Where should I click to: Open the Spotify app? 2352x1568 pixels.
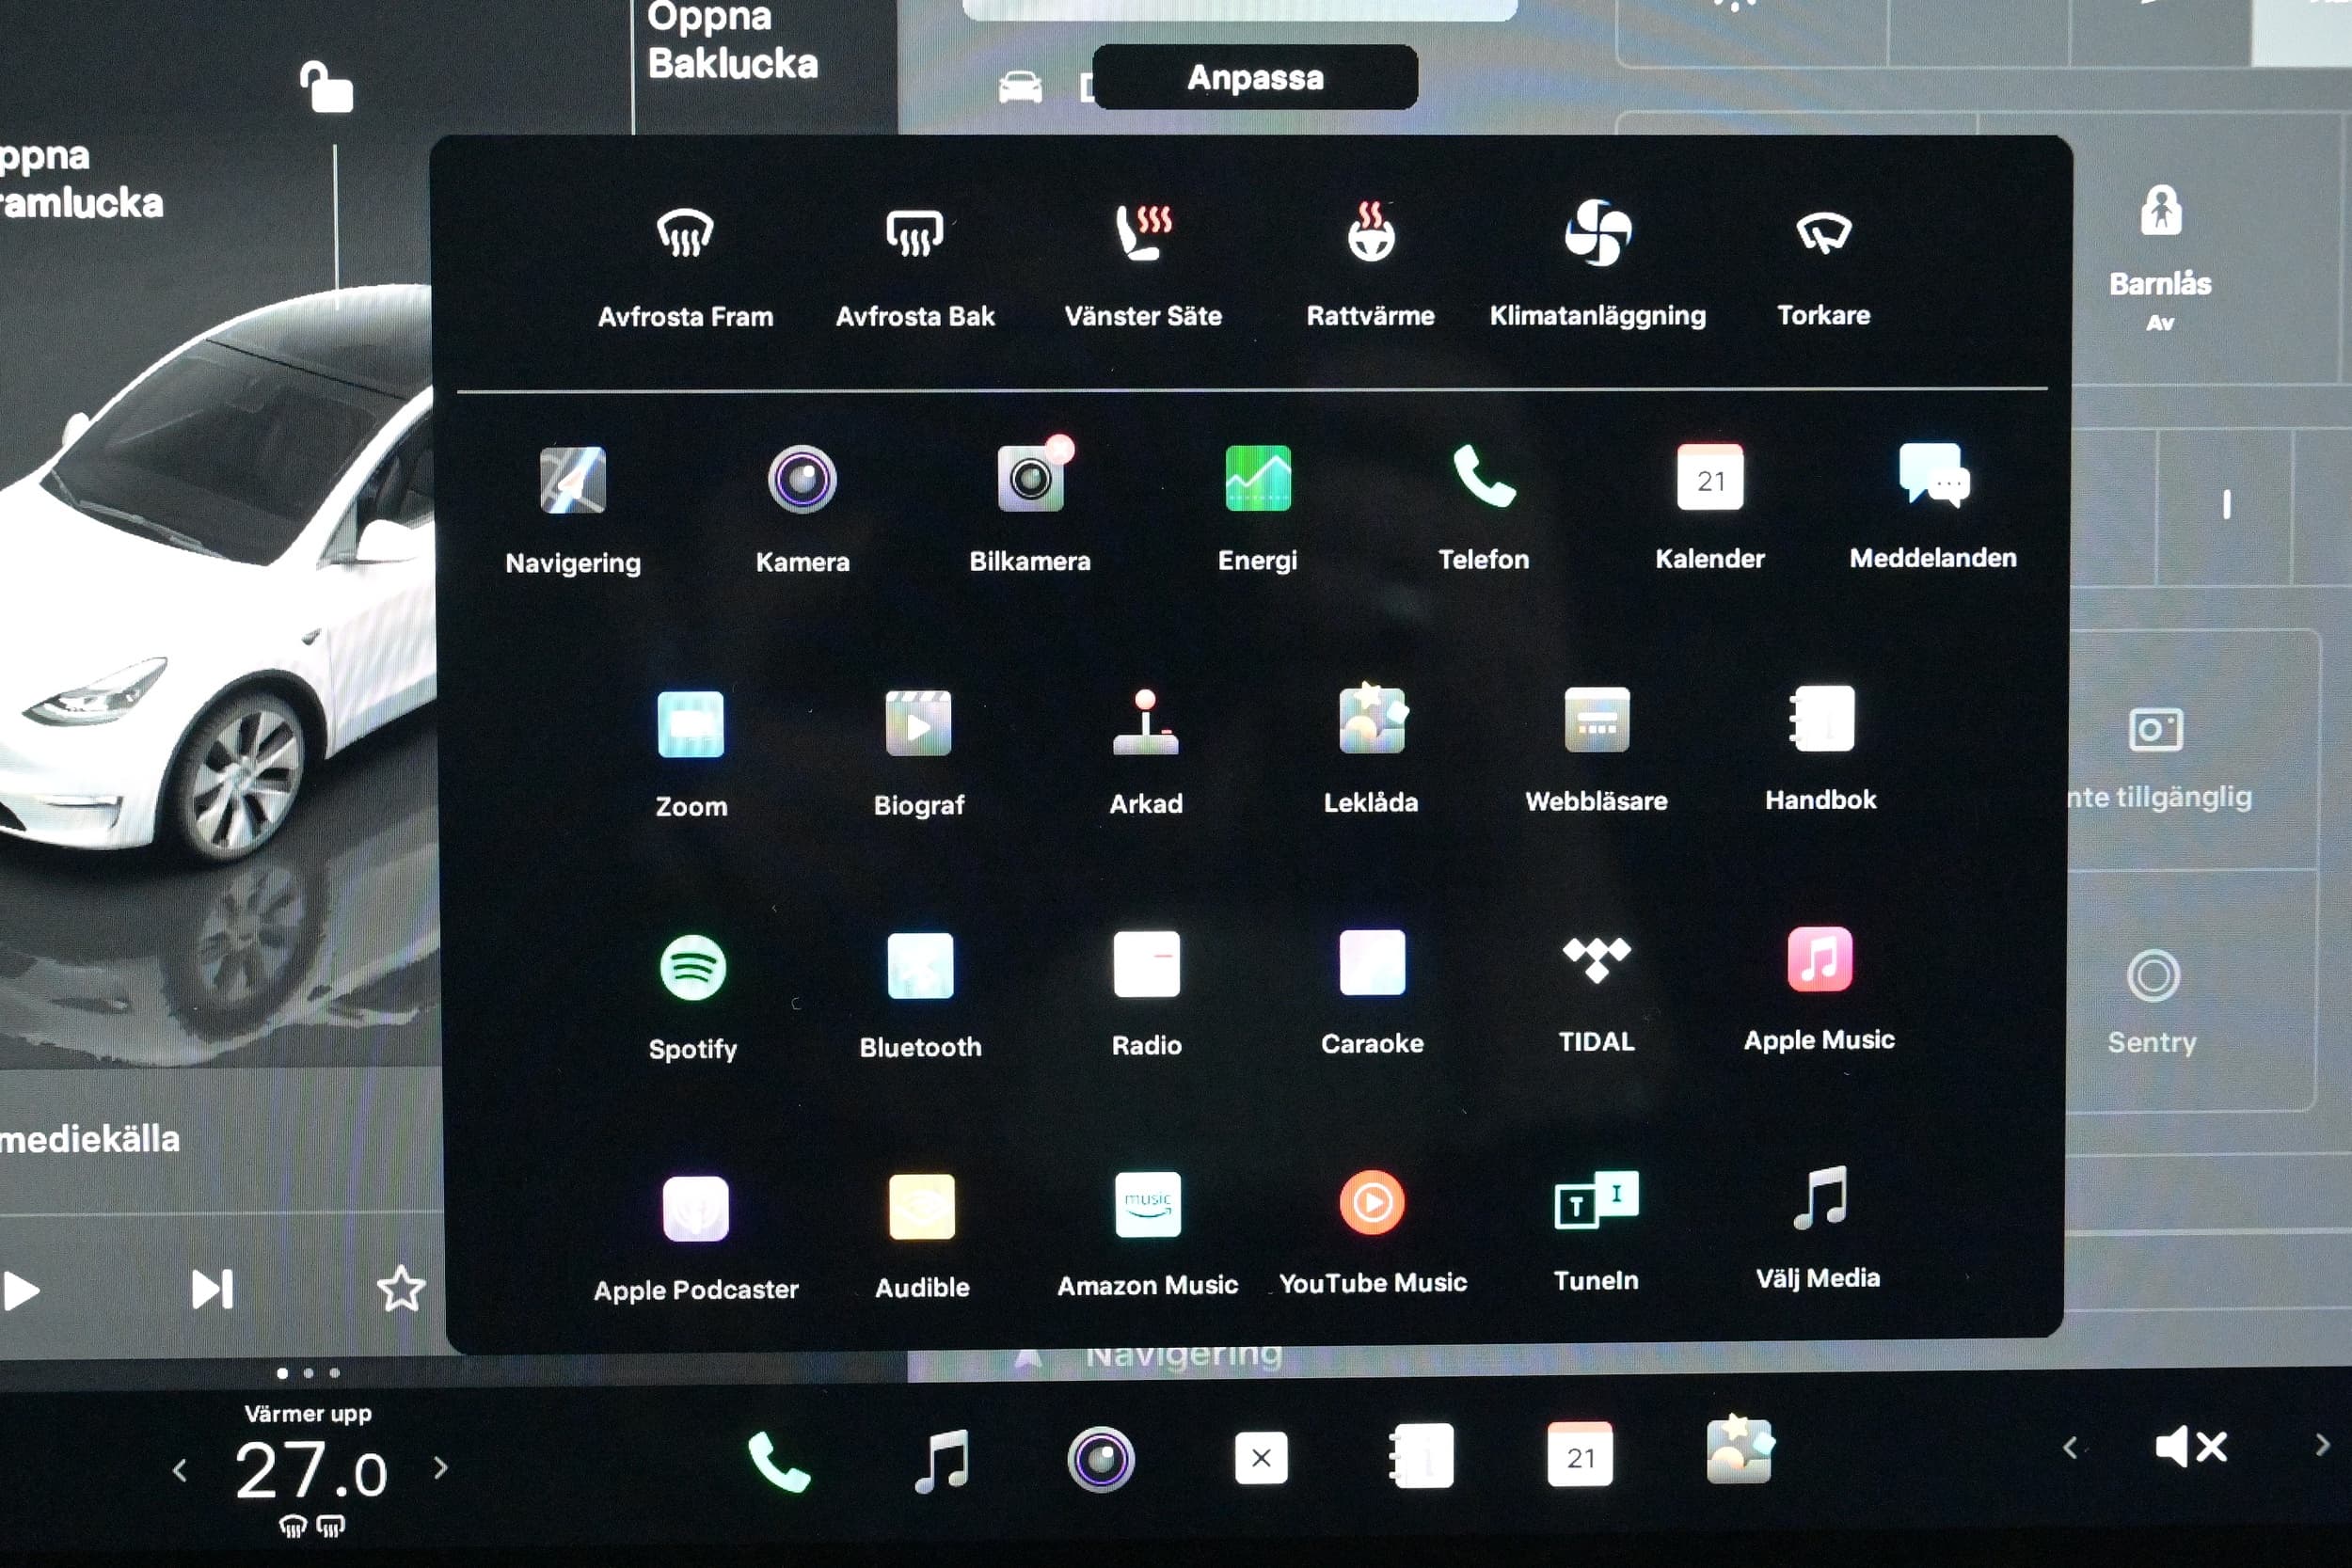(x=692, y=968)
